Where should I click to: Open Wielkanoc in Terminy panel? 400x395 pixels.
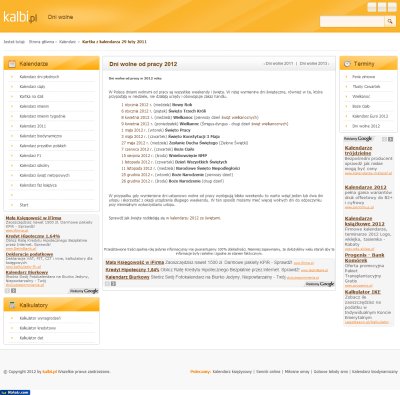[x=361, y=97]
